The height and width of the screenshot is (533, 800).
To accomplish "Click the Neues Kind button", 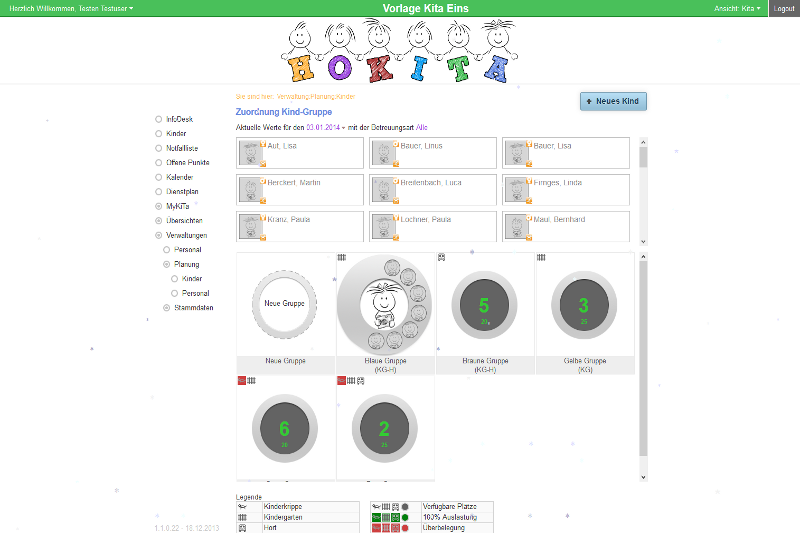I will pos(613,101).
